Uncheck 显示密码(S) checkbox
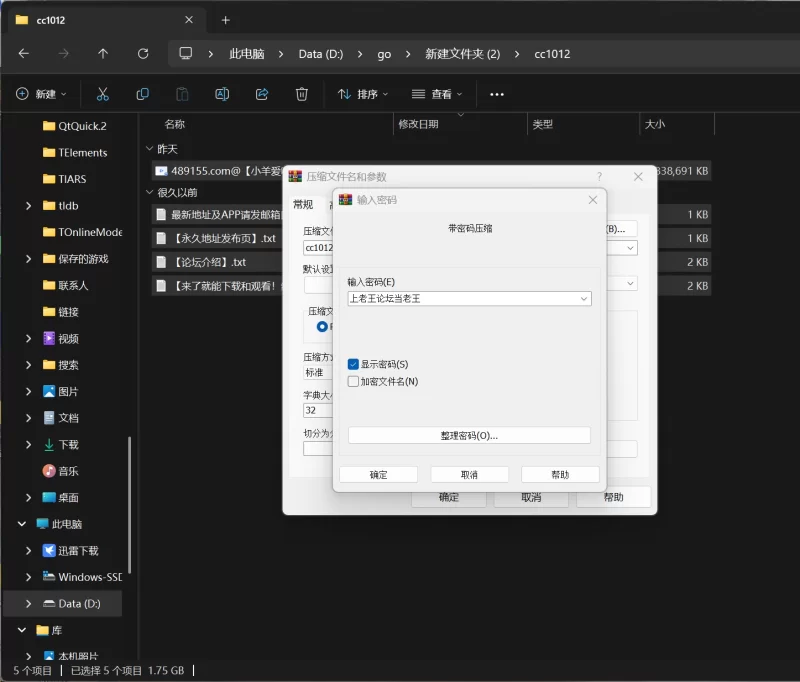This screenshot has width=800, height=682. point(353,364)
